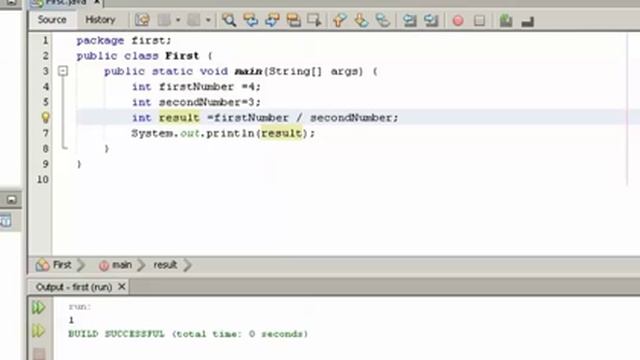Click Find Previous Occurrence icon
The width and height of the screenshot is (640, 360).
coord(251,20)
